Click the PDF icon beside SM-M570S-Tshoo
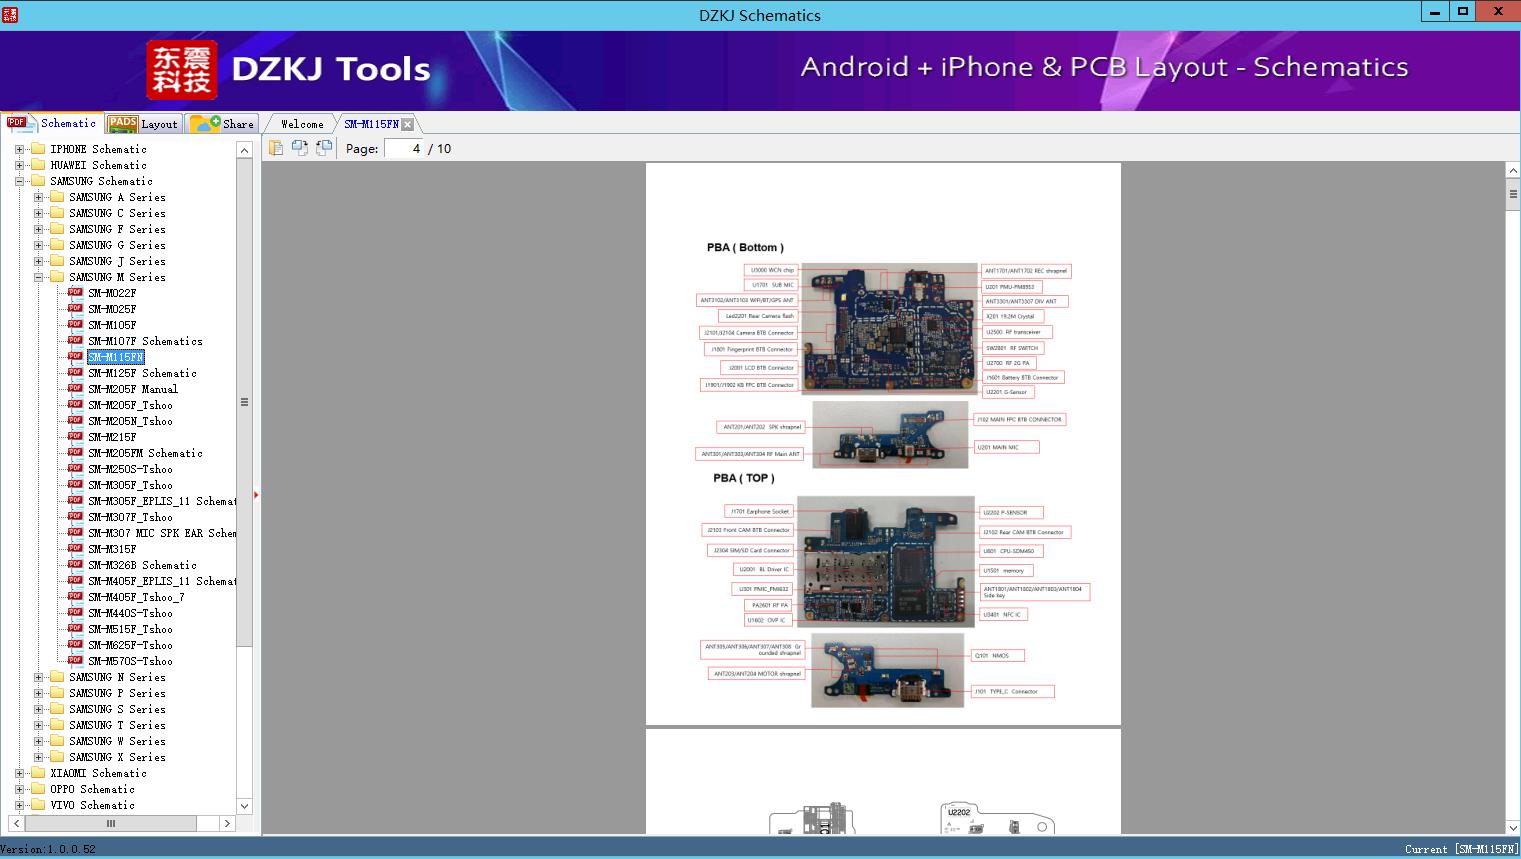The width and height of the screenshot is (1521, 859). click(75, 661)
